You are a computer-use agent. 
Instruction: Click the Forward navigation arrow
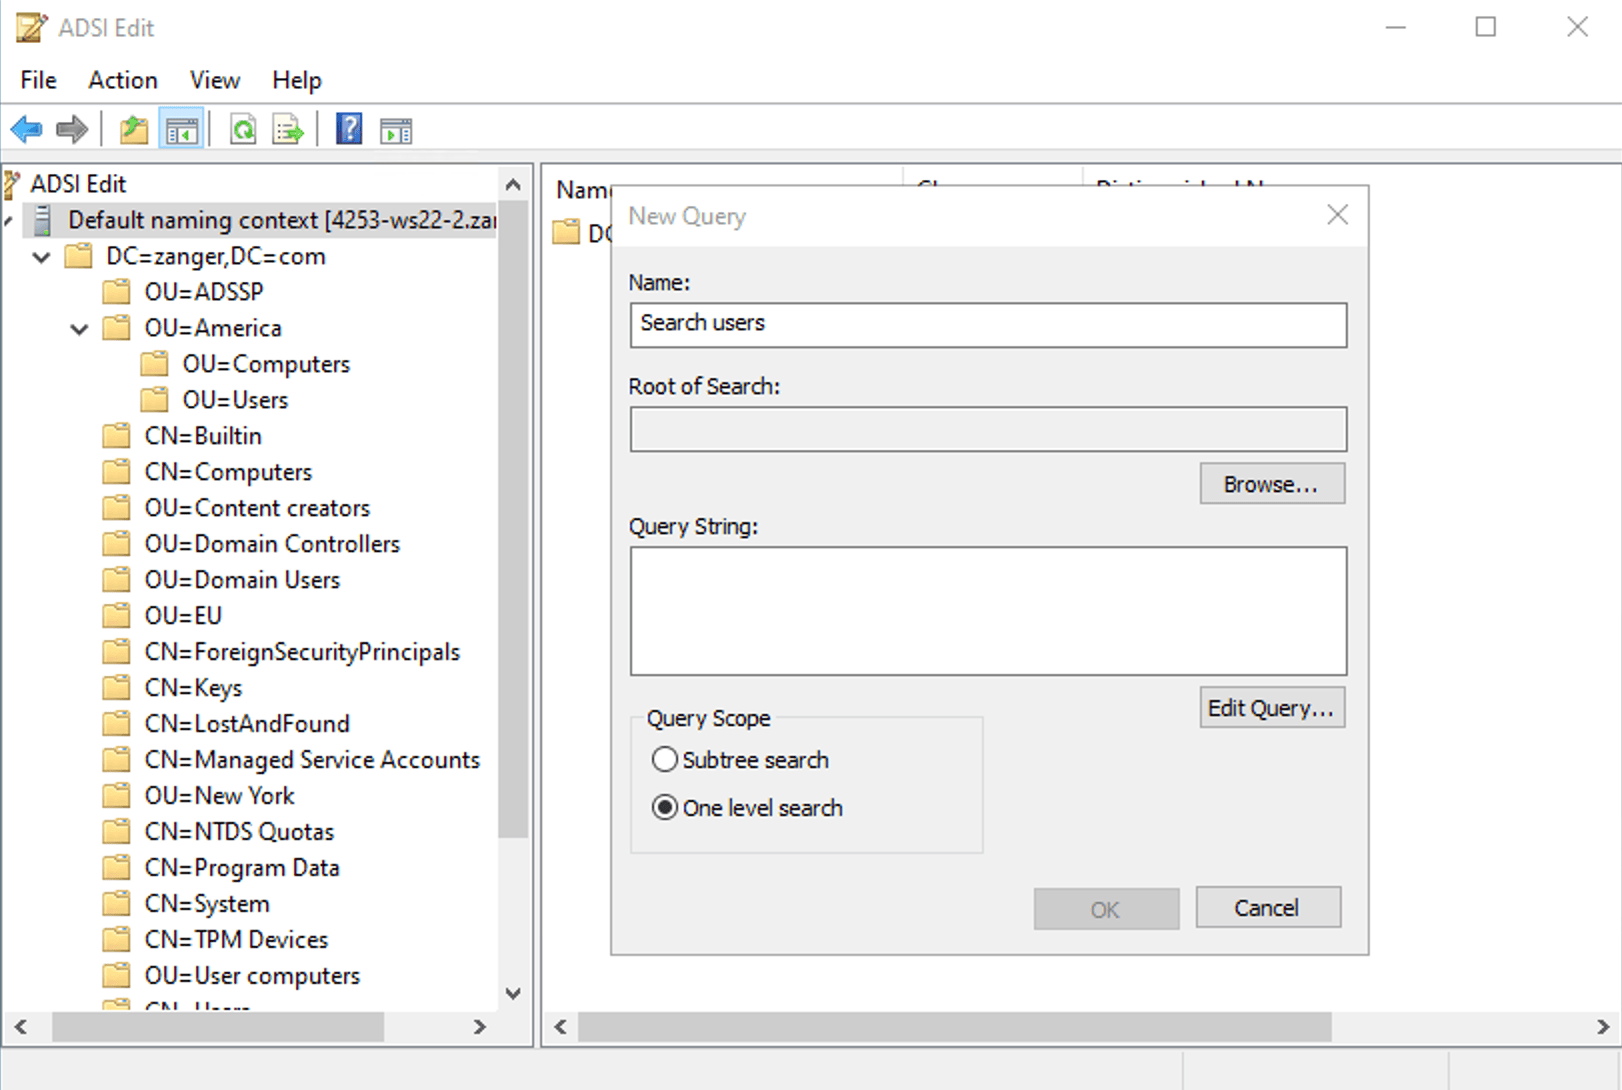[x=71, y=128]
